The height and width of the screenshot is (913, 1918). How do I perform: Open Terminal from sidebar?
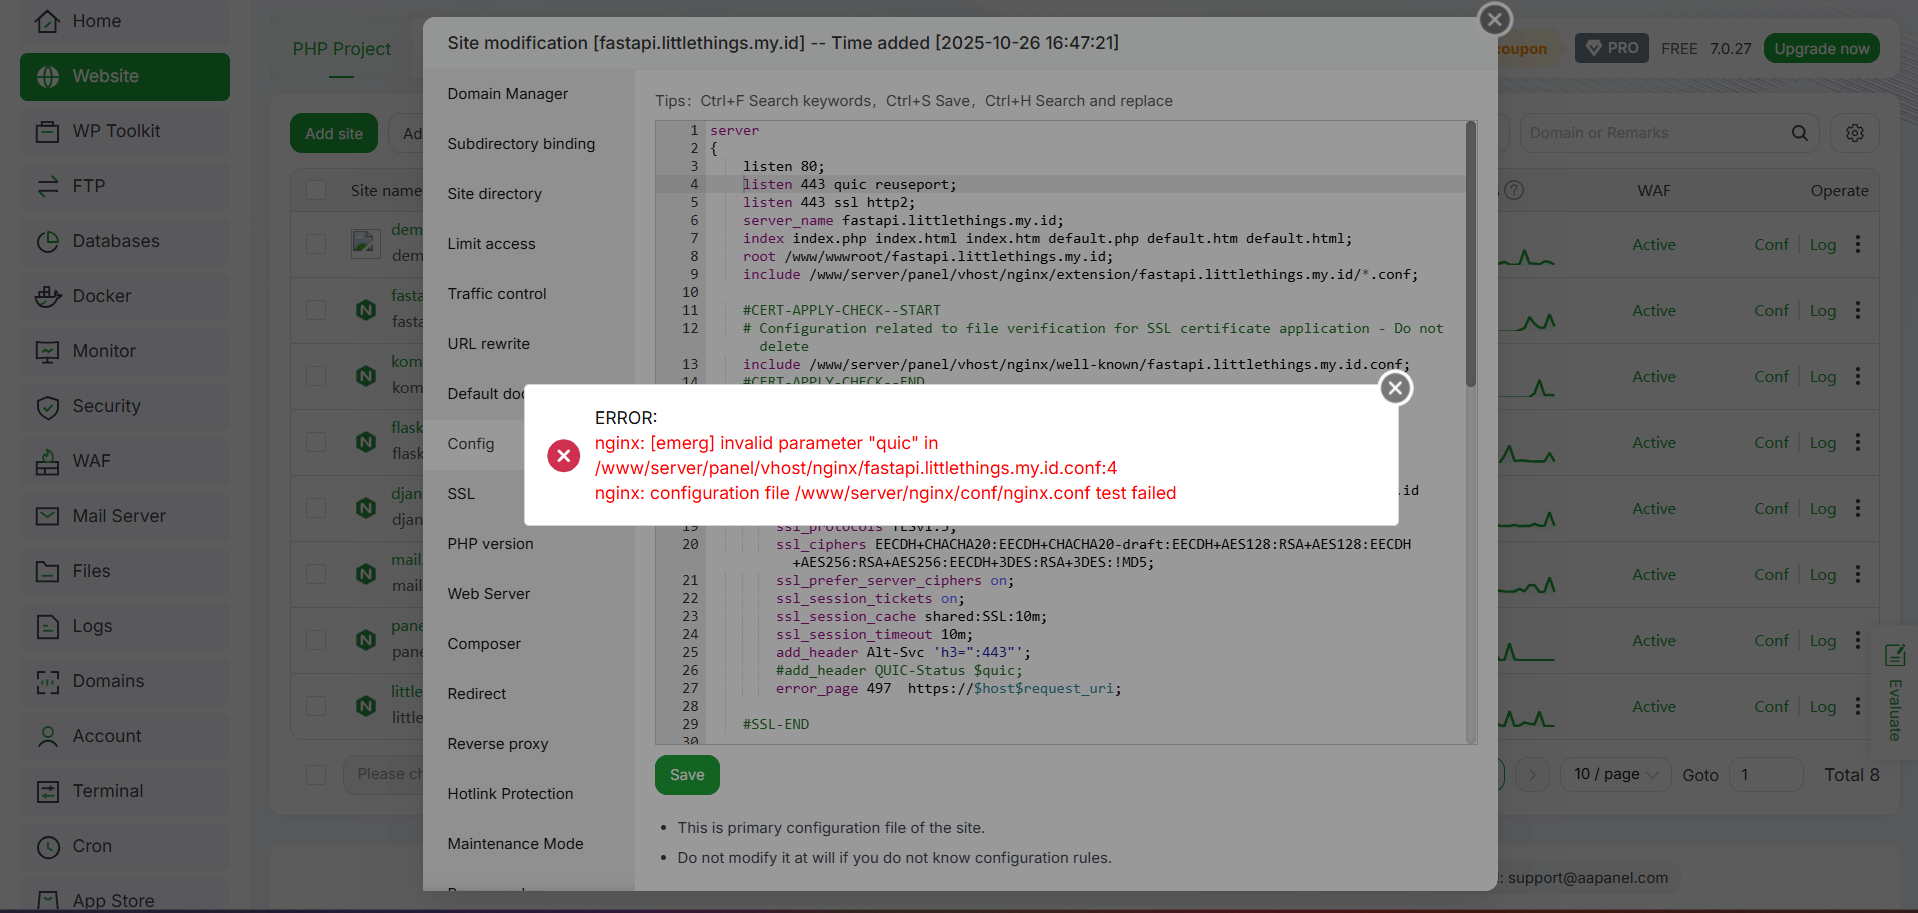(x=125, y=791)
